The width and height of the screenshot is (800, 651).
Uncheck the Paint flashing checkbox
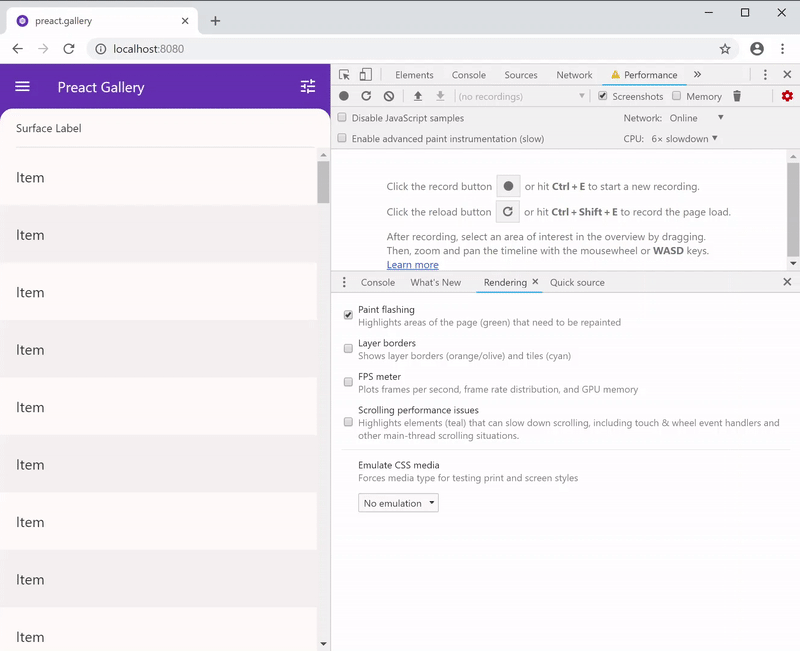click(x=348, y=315)
